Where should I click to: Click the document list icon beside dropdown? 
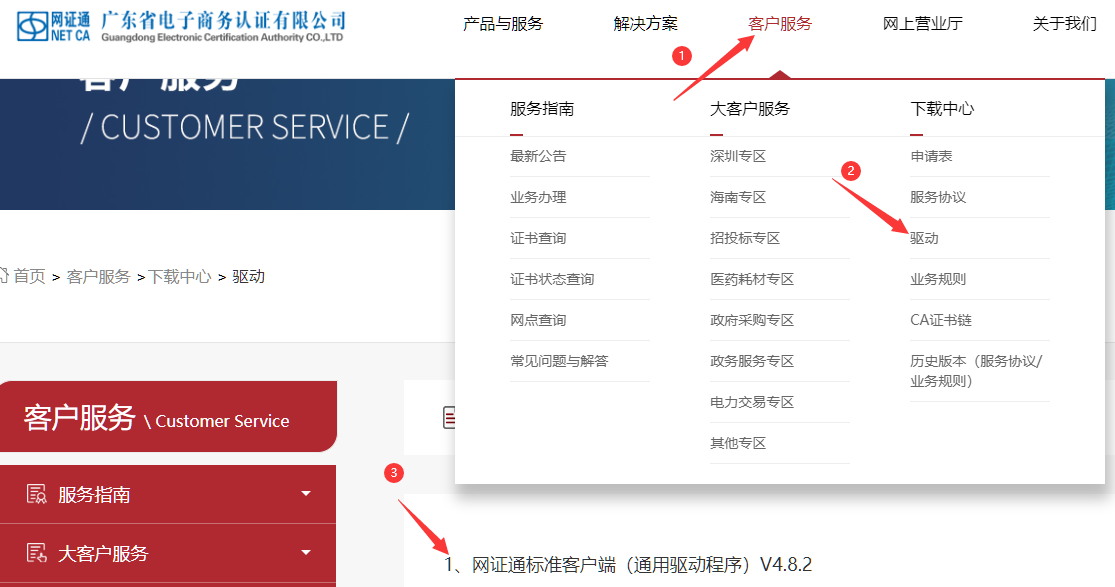click(x=450, y=418)
